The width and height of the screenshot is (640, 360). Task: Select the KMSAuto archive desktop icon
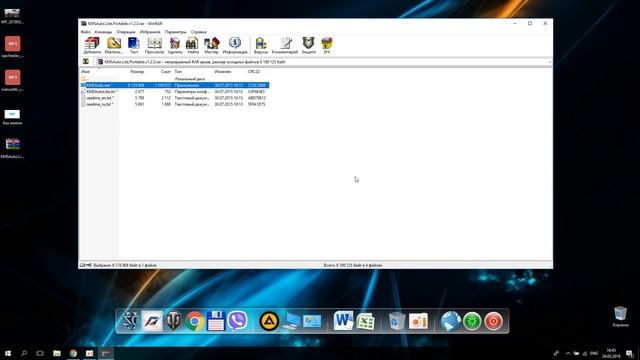pyautogui.click(x=12, y=148)
